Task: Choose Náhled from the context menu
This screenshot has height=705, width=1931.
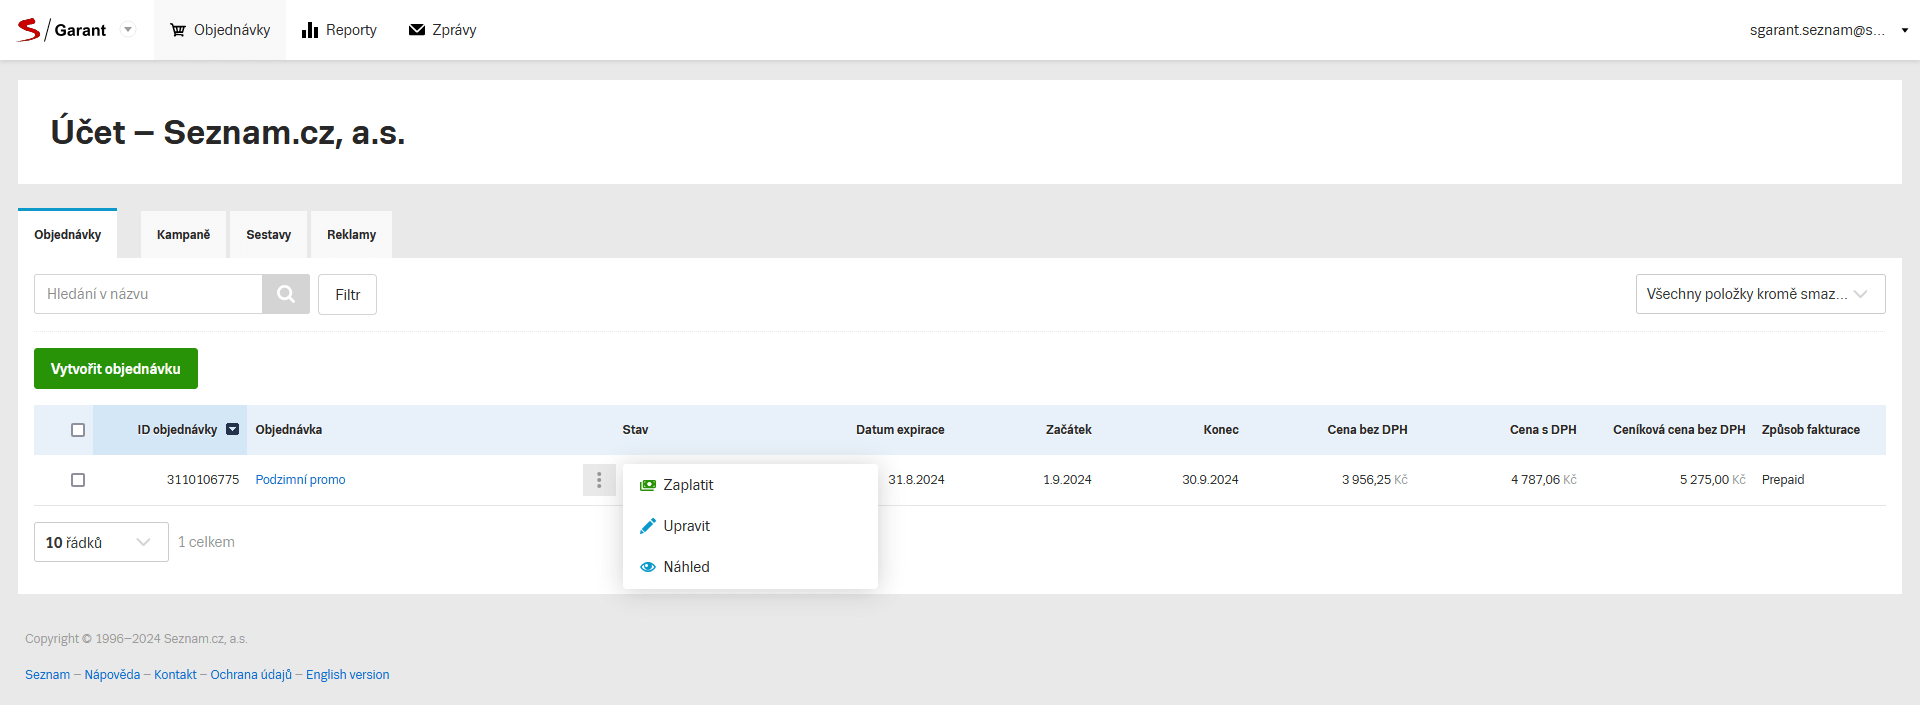Action: point(686,567)
